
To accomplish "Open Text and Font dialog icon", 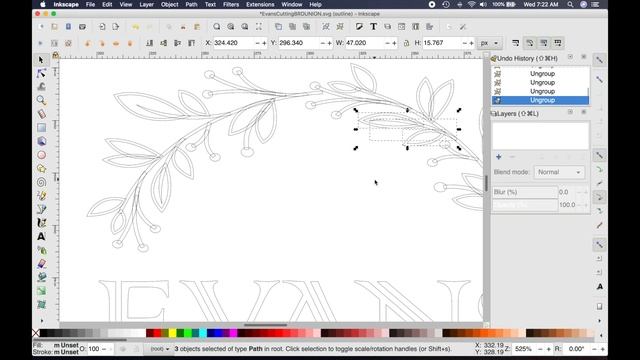I will pyautogui.click(x=373, y=27).
